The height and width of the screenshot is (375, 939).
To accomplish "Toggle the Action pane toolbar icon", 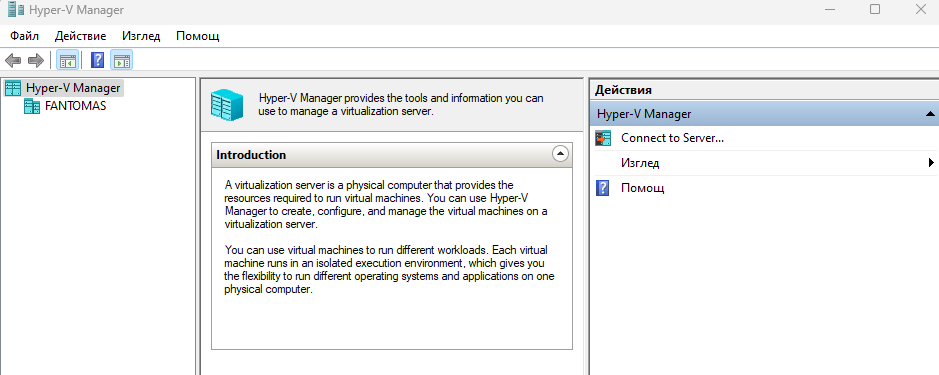I will pyautogui.click(x=122, y=61).
